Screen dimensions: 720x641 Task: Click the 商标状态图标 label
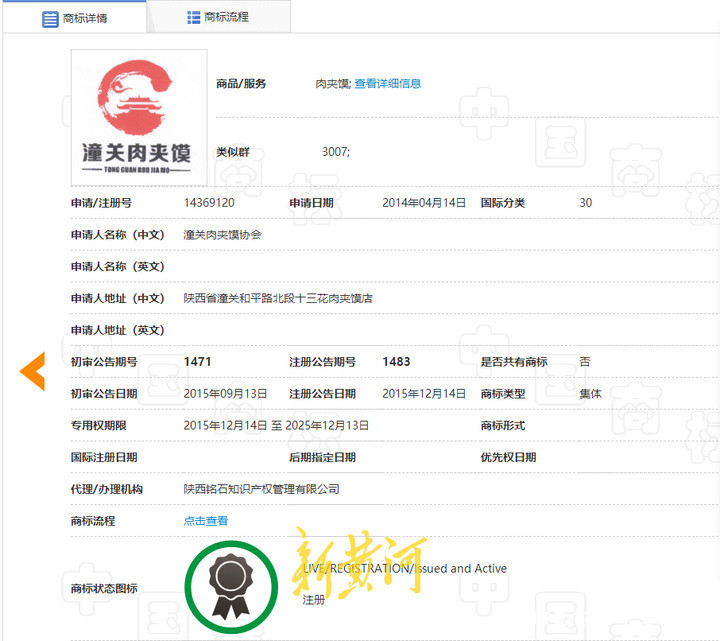(104, 588)
